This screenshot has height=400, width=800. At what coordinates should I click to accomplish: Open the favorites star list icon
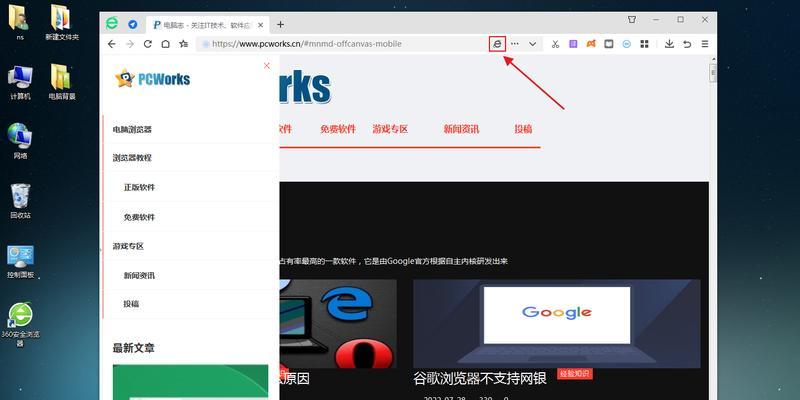click(184, 44)
